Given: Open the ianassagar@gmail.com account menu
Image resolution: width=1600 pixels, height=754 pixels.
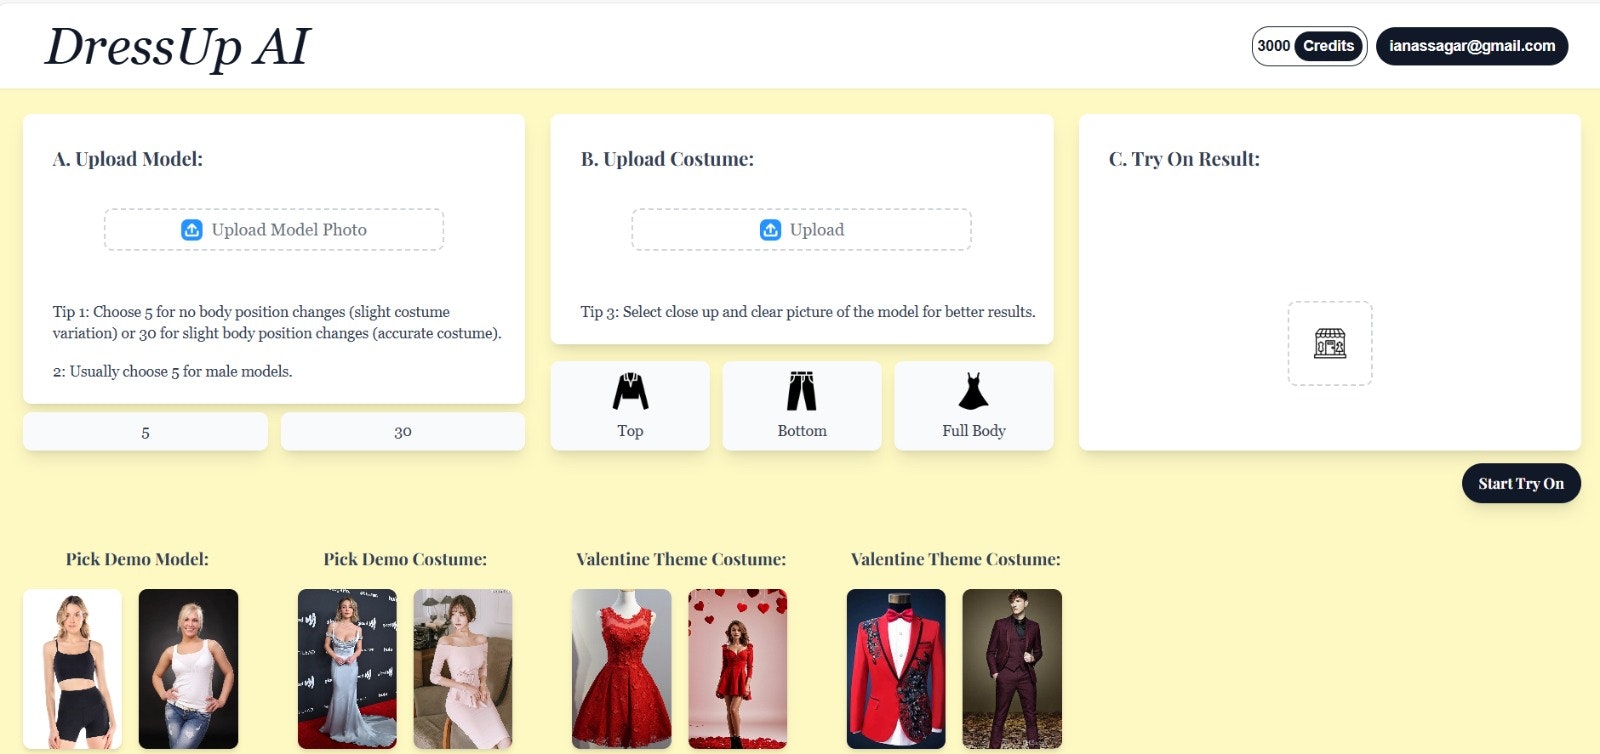Looking at the screenshot, I should coord(1472,46).
